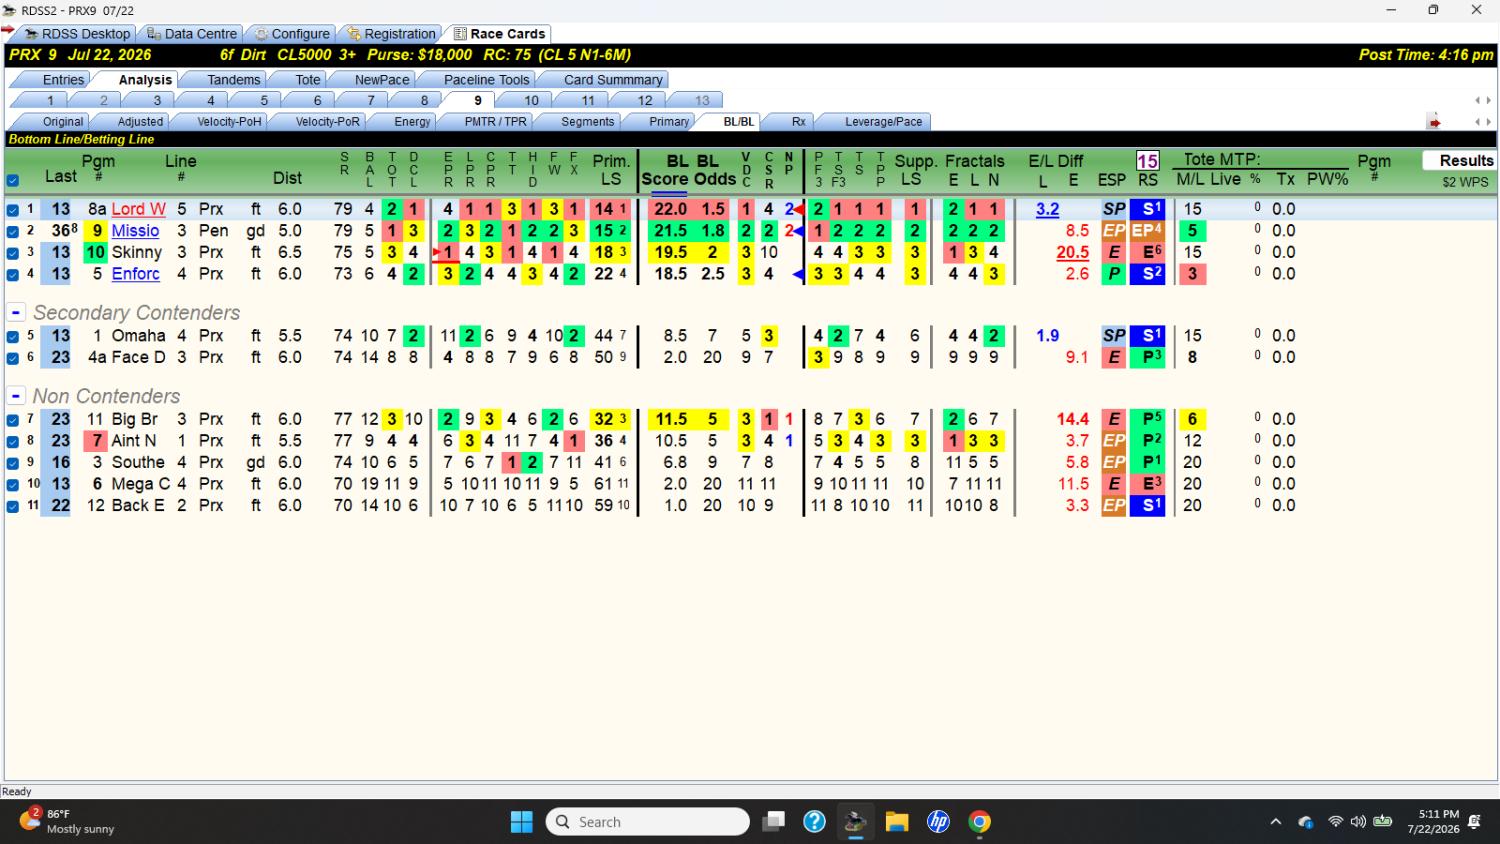Uncheck row 6 Face D checkbox
1500x844 pixels.
coord(12,358)
